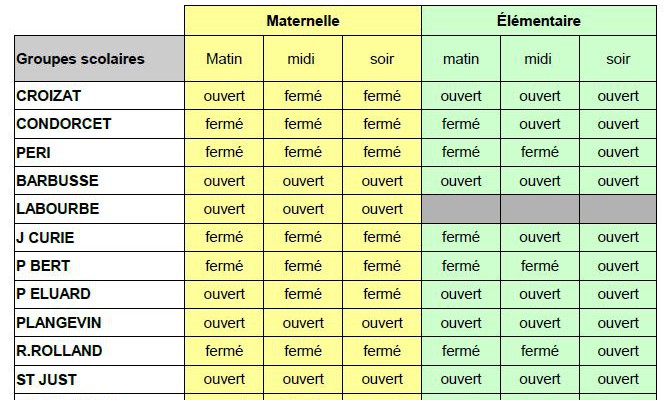
Task: Select the Élémentaire header cell
Action: [539, 20]
